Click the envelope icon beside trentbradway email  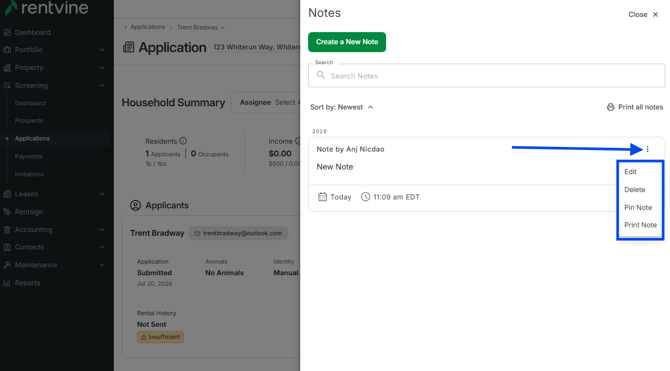(x=197, y=233)
